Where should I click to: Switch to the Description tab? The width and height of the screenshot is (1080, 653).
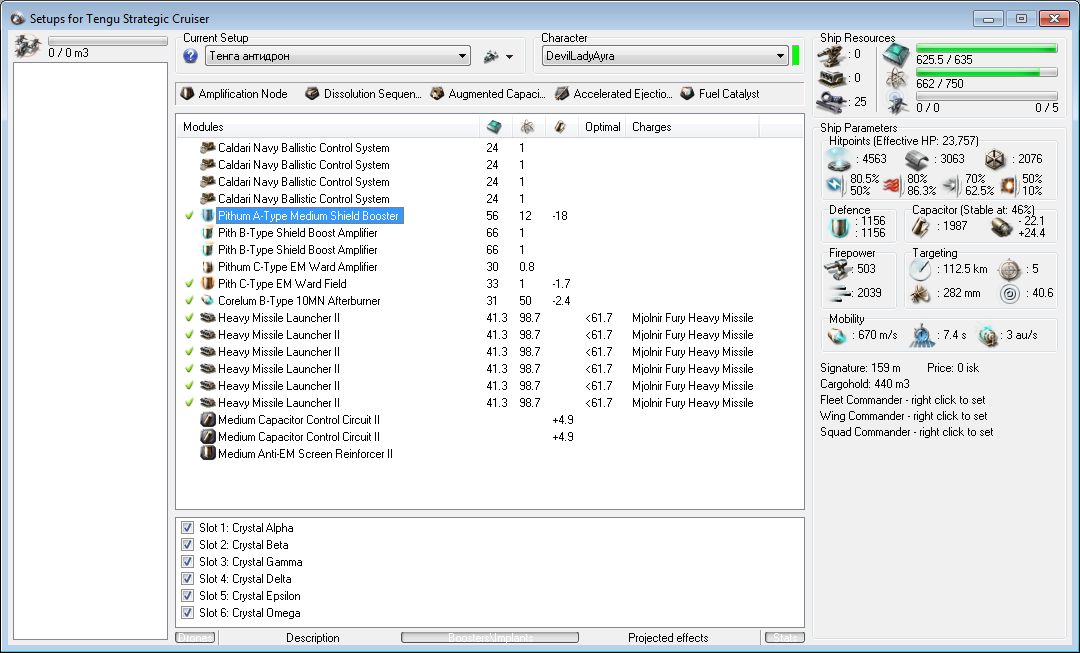pyautogui.click(x=313, y=638)
